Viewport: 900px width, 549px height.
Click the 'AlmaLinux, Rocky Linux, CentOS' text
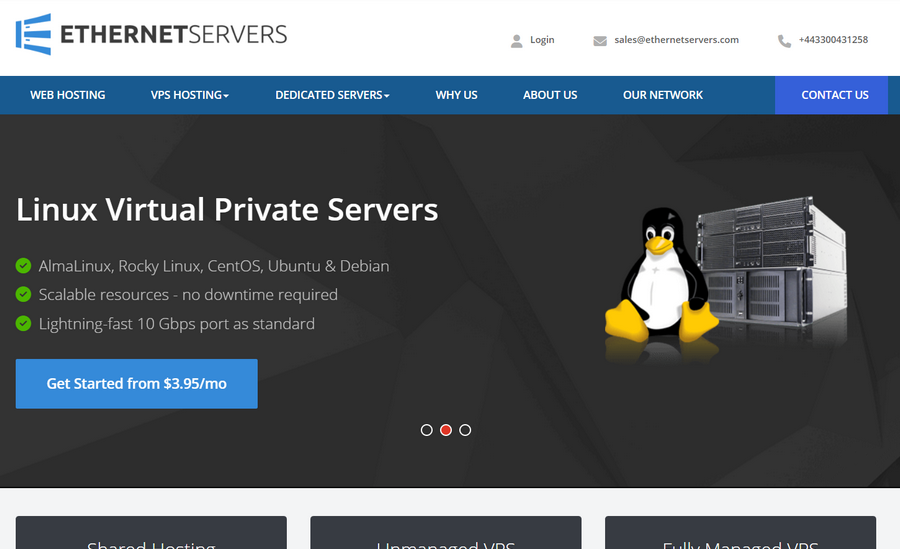pyautogui.click(x=151, y=266)
